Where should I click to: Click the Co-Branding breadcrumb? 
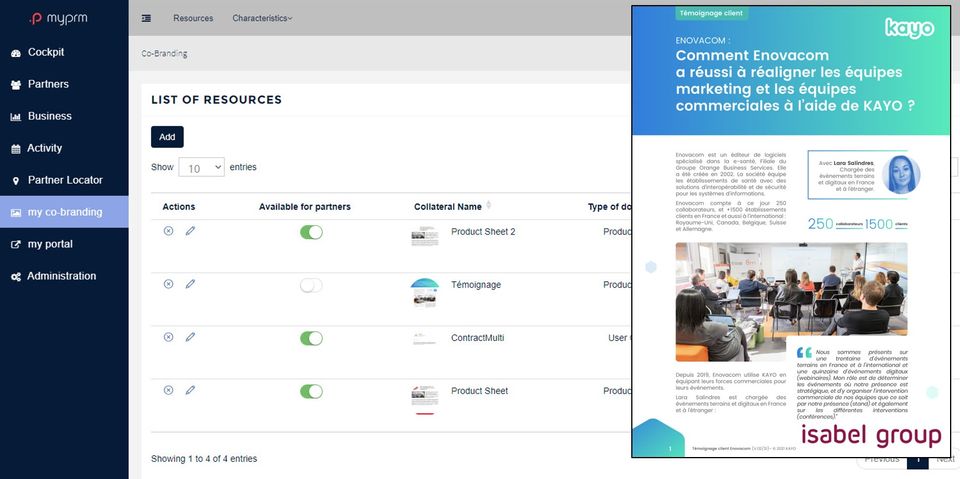click(164, 53)
